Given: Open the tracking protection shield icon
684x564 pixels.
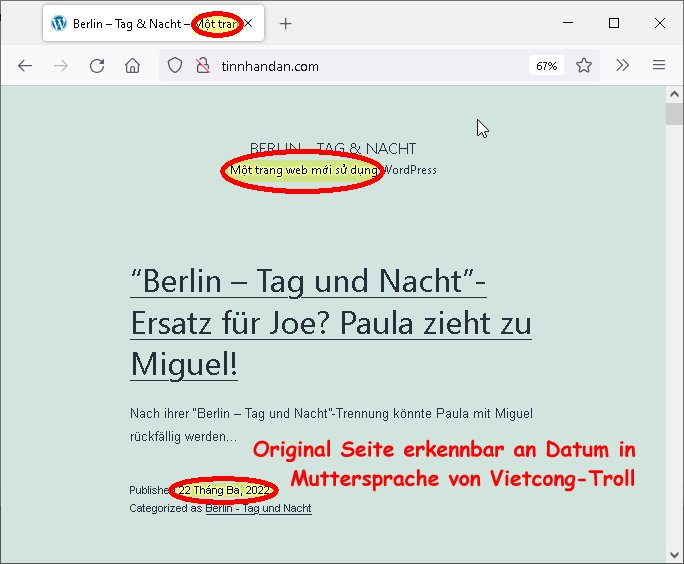Looking at the screenshot, I should coord(175,66).
